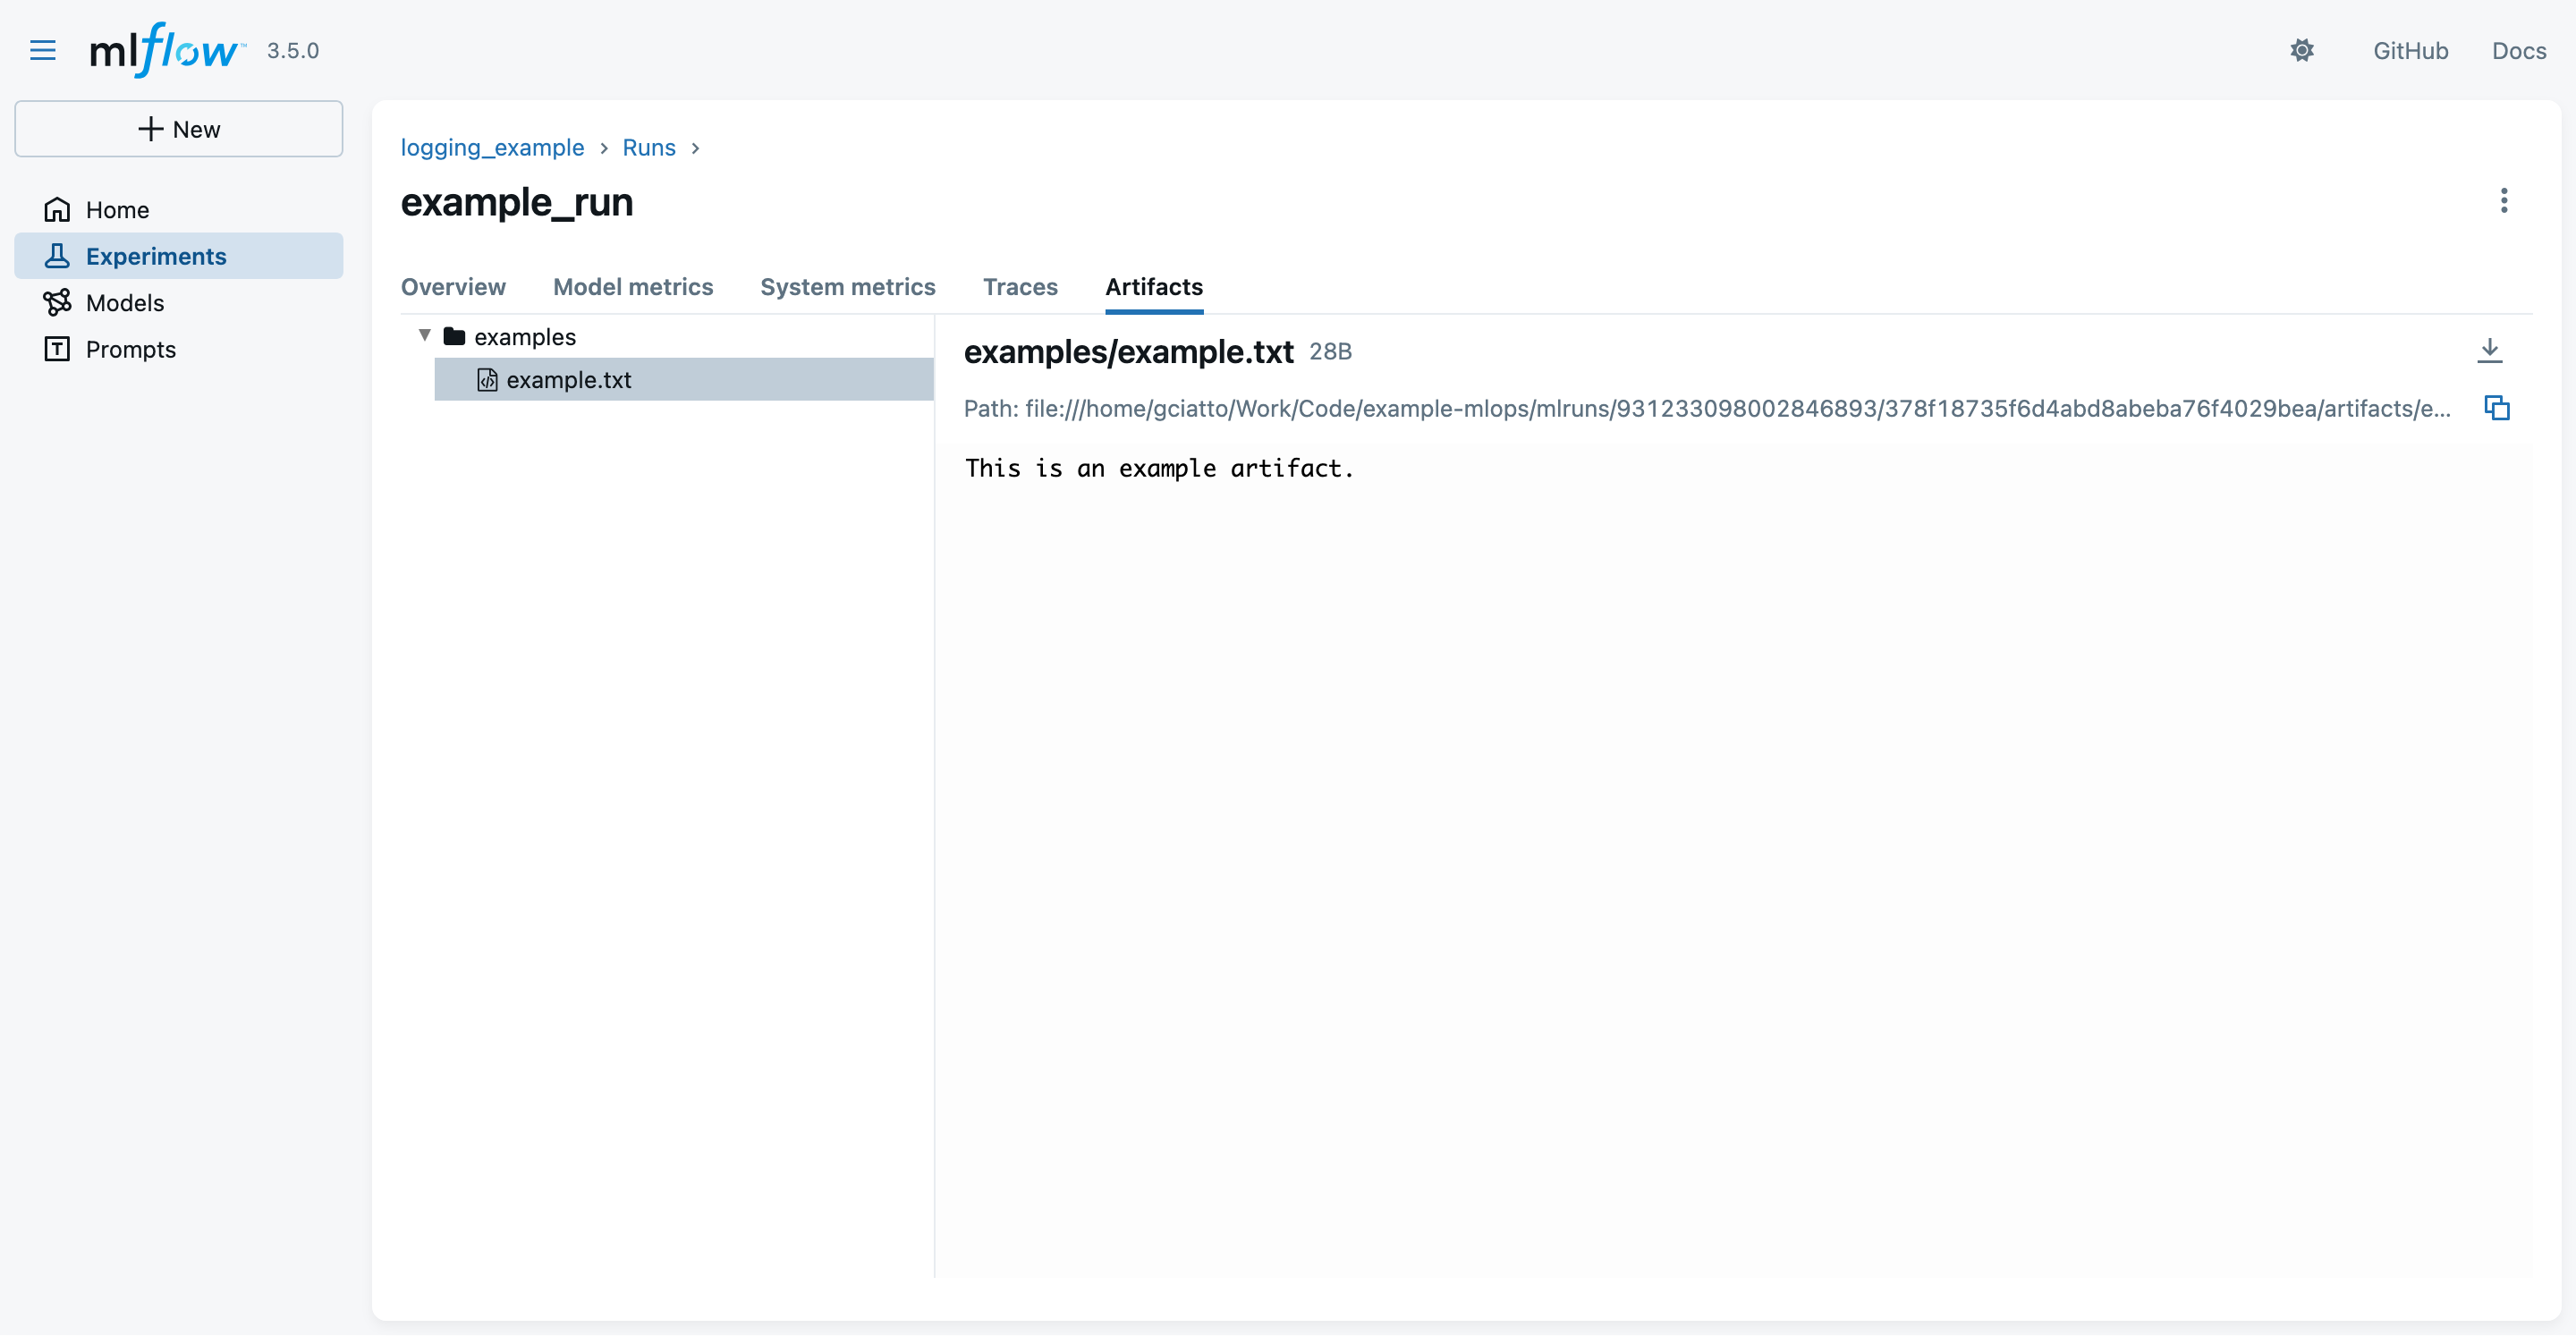Collapse the examples folder triangle
Screen dimensions: 2576x1336
(x=425, y=336)
